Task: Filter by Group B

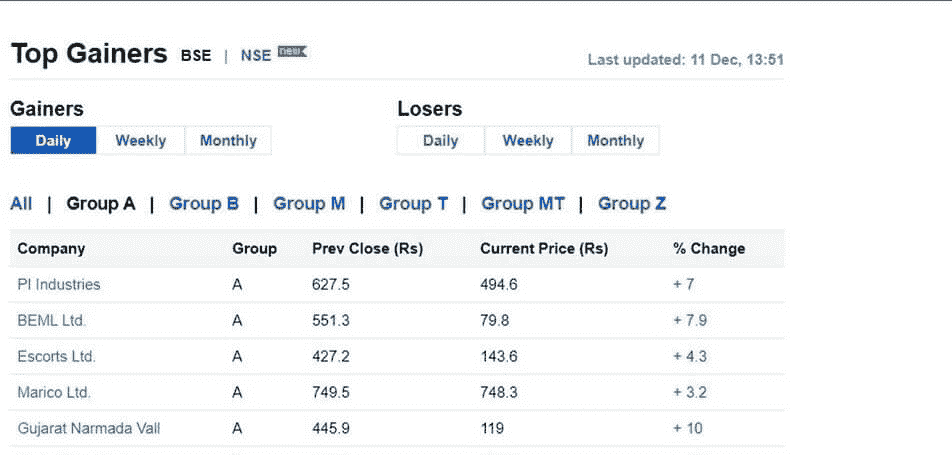Action: (x=204, y=204)
